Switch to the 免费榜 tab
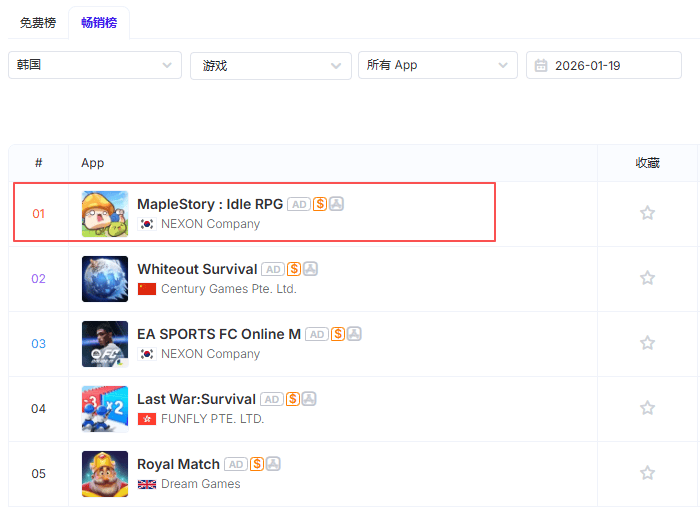 point(38,22)
